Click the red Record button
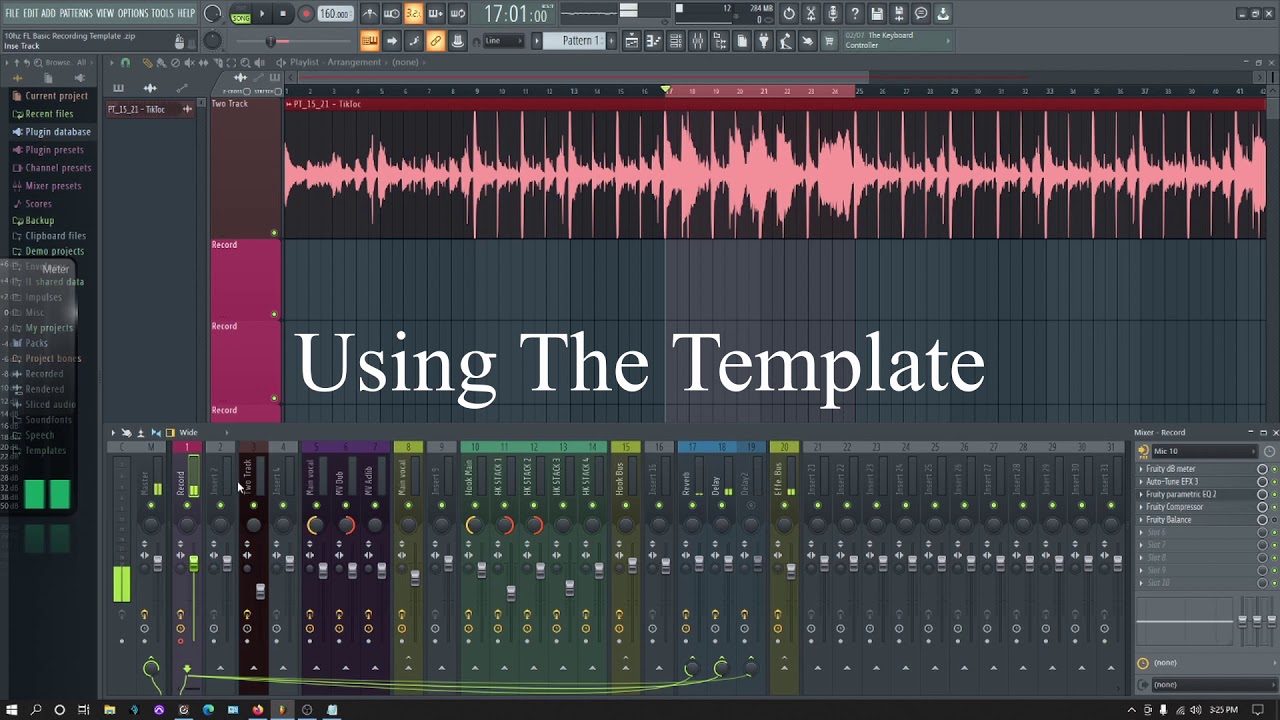1280x720 pixels. coord(306,14)
